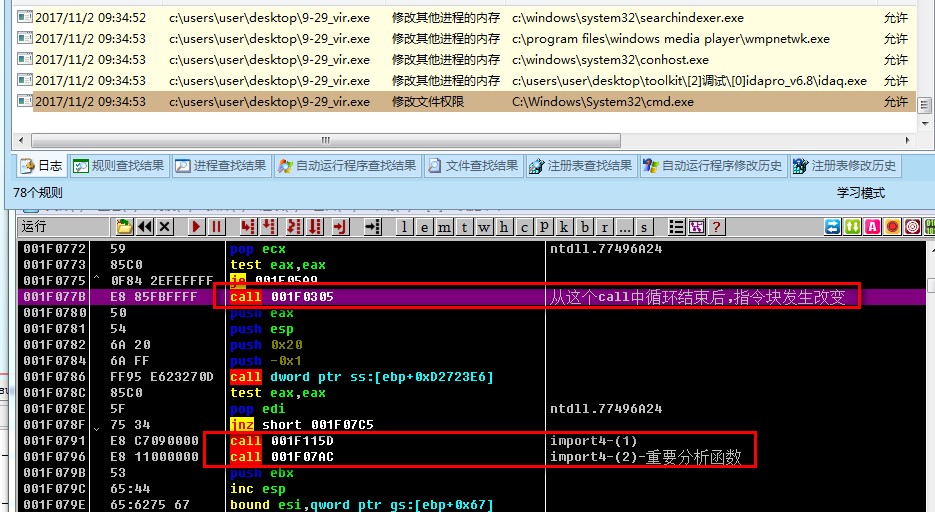Click the Execute till return icon
This screenshot has width=935, height=512.
click(x=340, y=227)
